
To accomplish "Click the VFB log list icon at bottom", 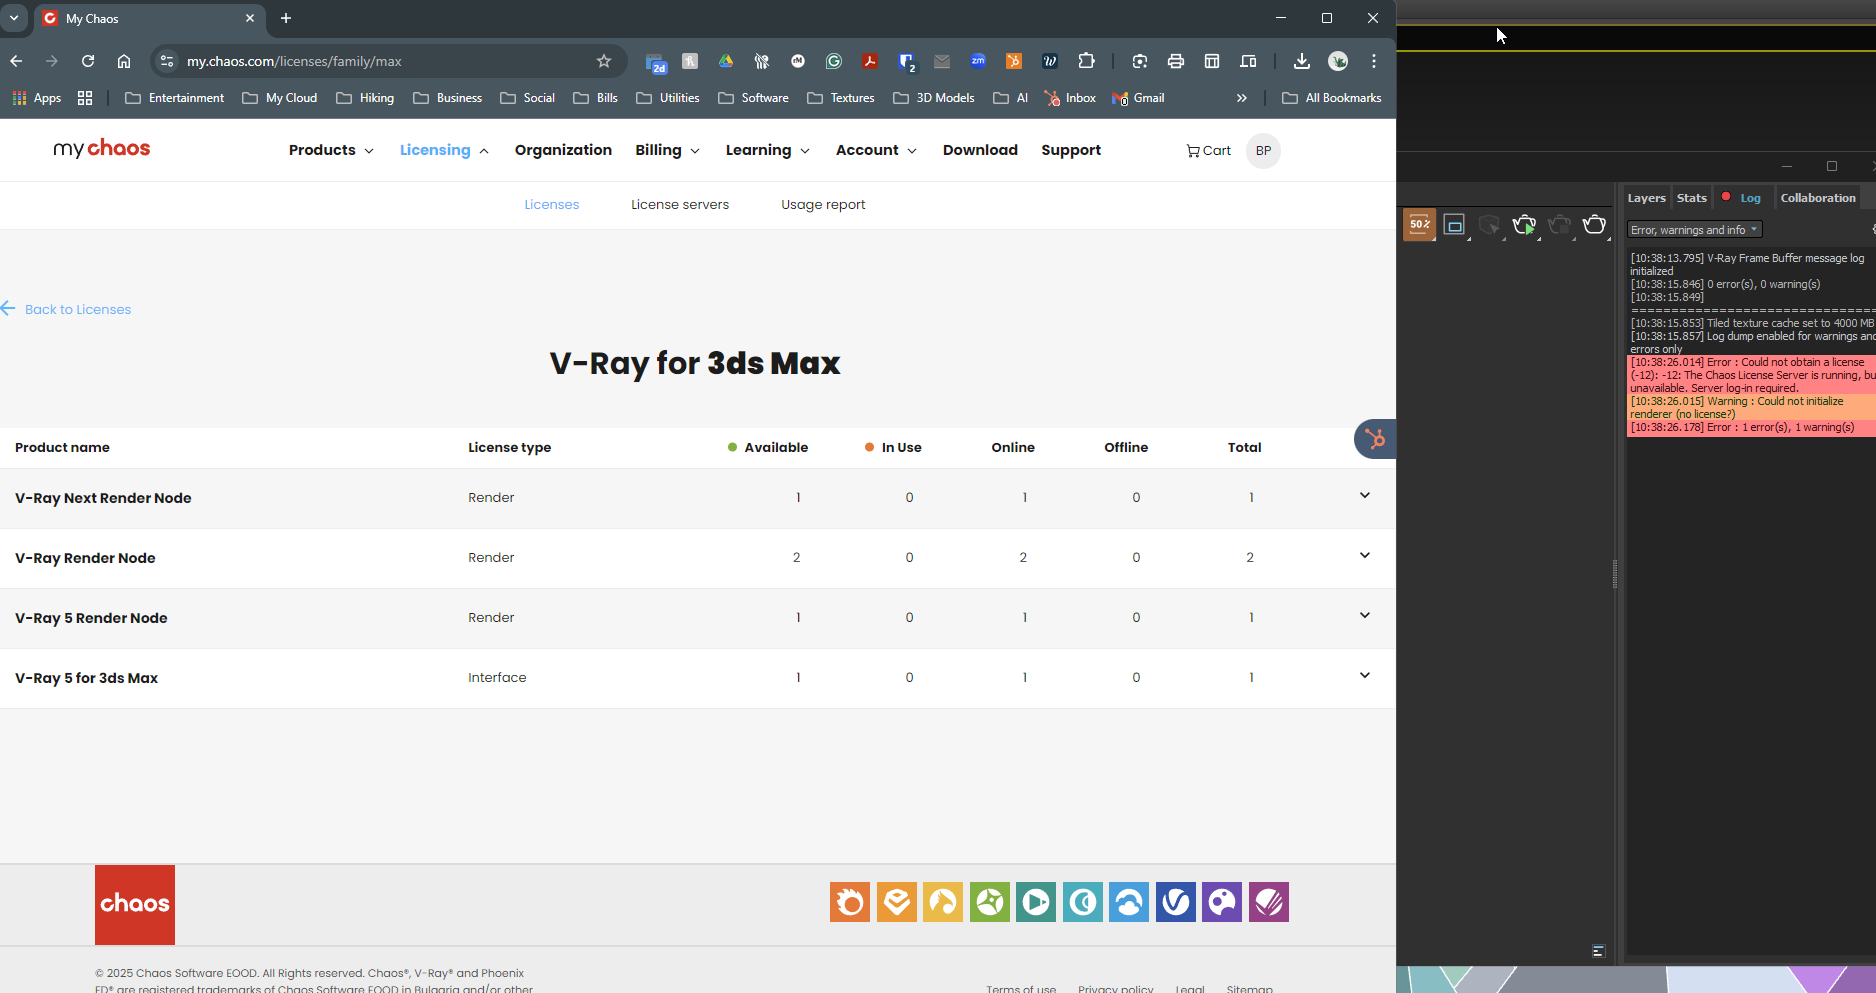I will click(x=1598, y=951).
